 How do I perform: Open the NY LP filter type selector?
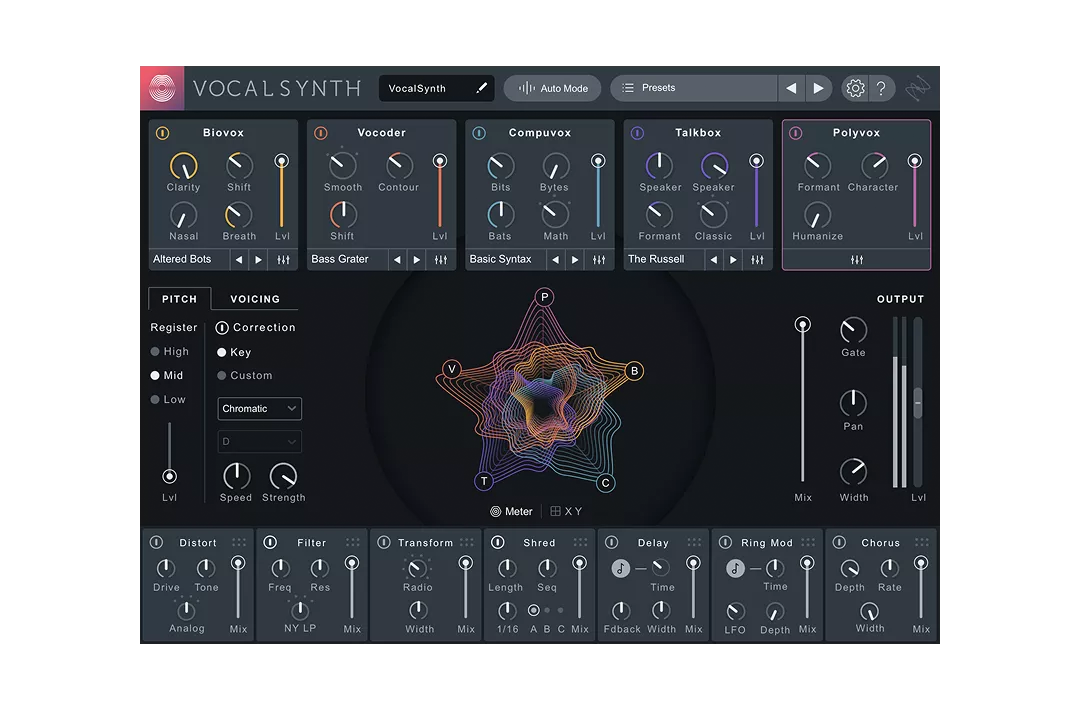300,628
